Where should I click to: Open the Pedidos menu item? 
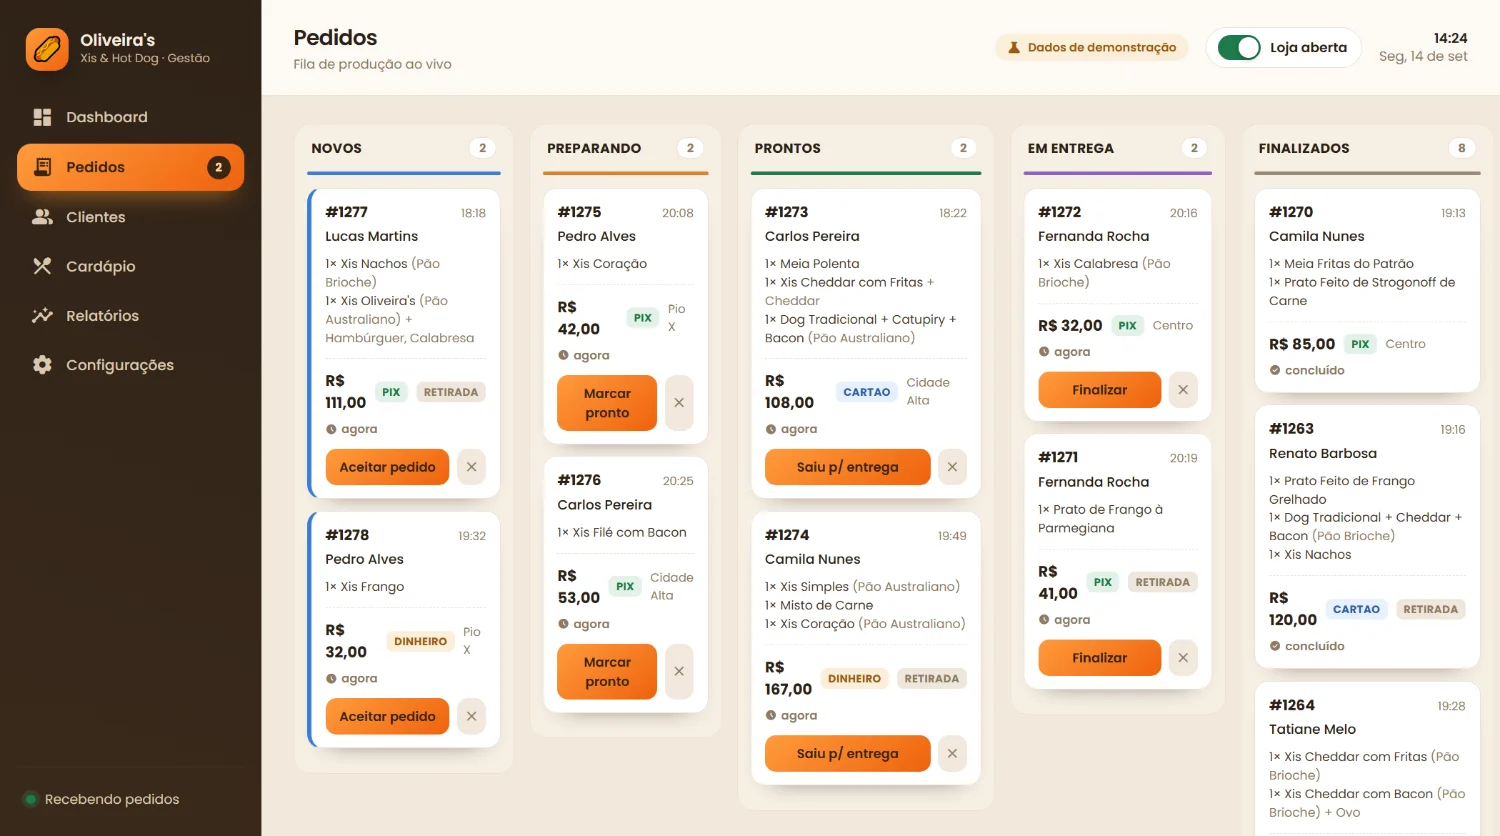131,167
